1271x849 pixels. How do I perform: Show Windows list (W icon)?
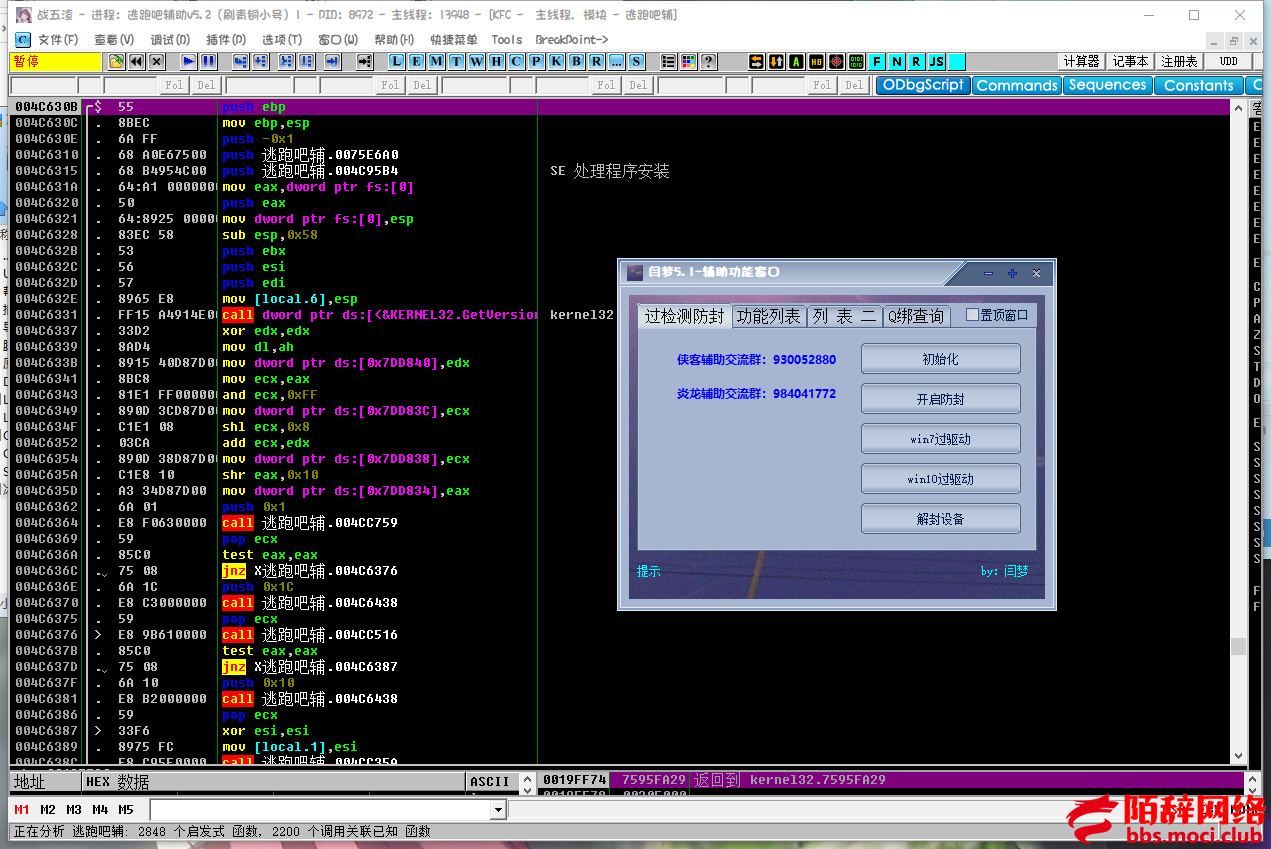click(x=476, y=61)
